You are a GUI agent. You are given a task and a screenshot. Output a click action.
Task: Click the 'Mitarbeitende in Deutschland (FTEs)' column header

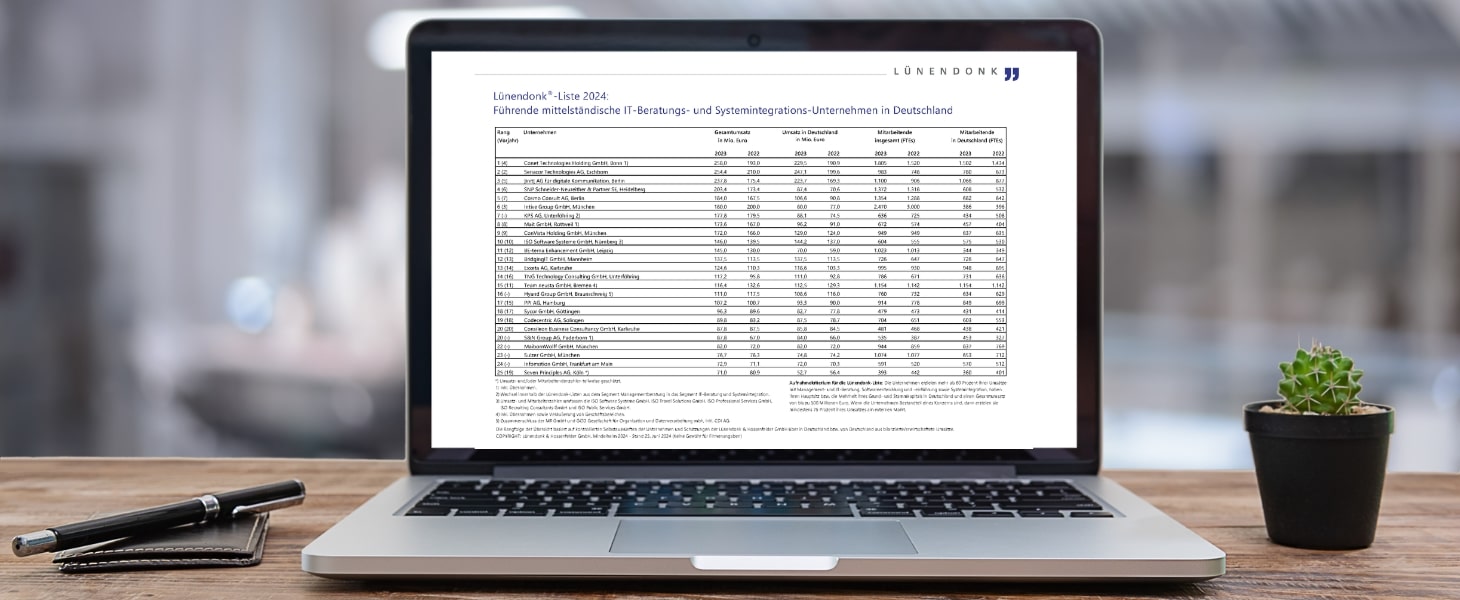979,136
